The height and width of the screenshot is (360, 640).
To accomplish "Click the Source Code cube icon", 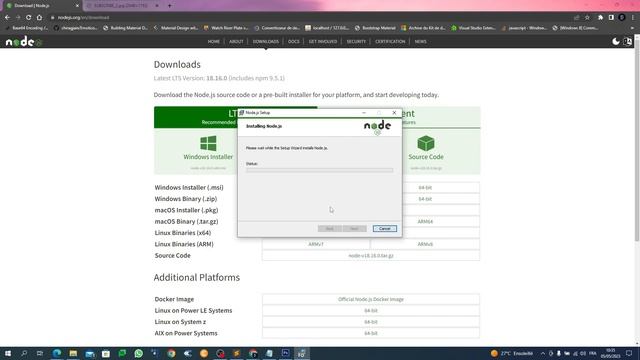I will point(426,143).
